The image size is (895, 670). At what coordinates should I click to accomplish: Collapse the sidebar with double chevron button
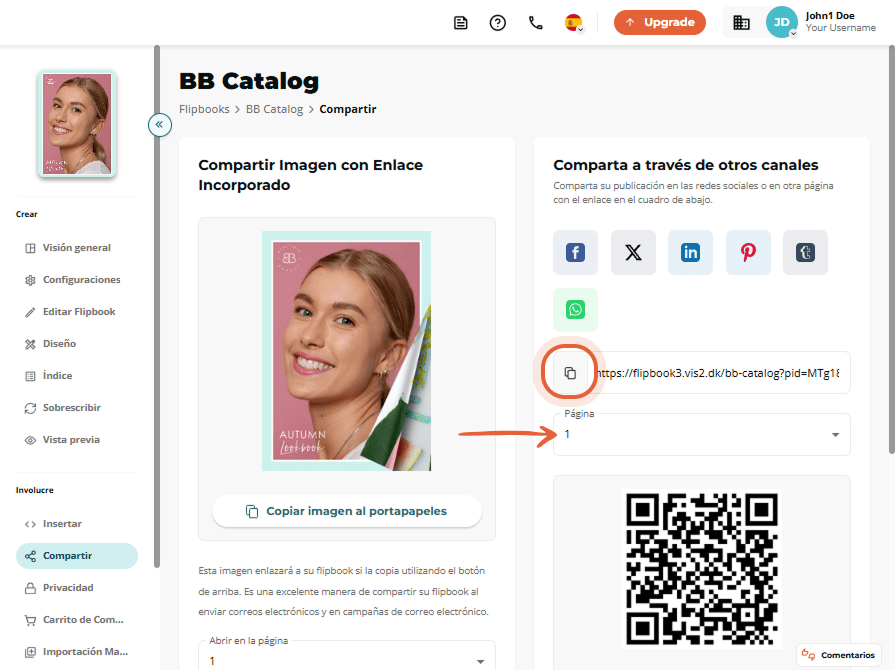pyautogui.click(x=160, y=124)
